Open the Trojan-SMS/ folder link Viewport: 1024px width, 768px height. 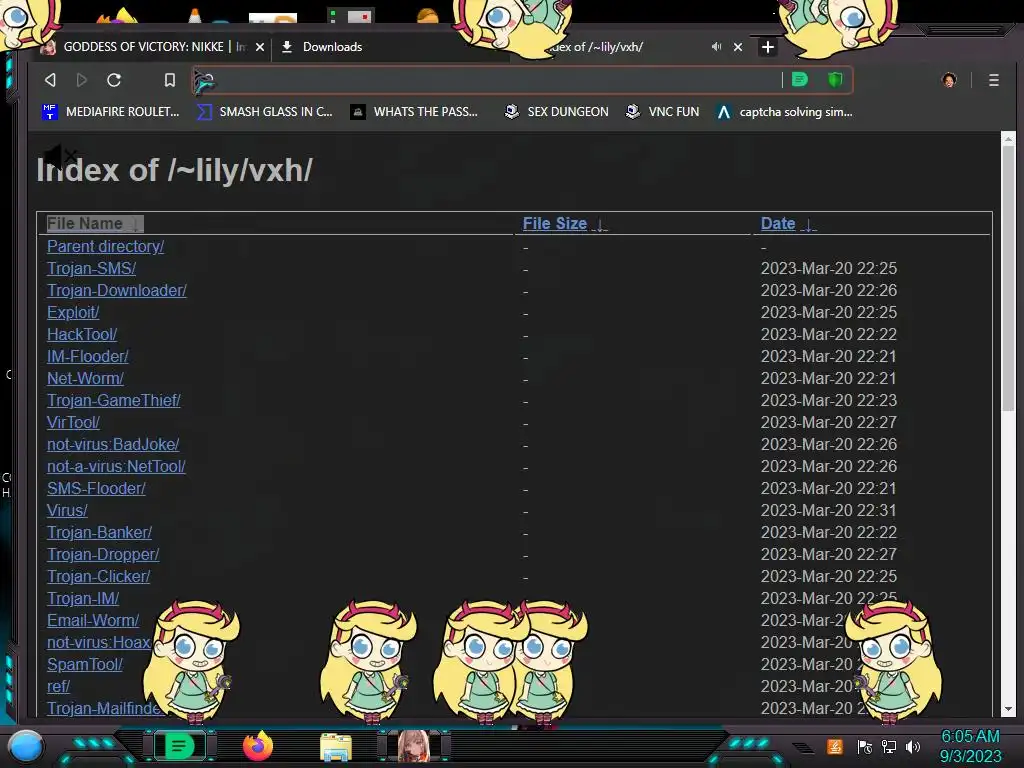[x=91, y=268]
